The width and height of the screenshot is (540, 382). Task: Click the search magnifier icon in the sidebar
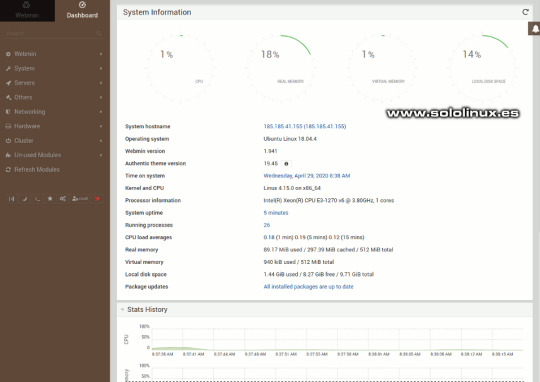[x=99, y=33]
